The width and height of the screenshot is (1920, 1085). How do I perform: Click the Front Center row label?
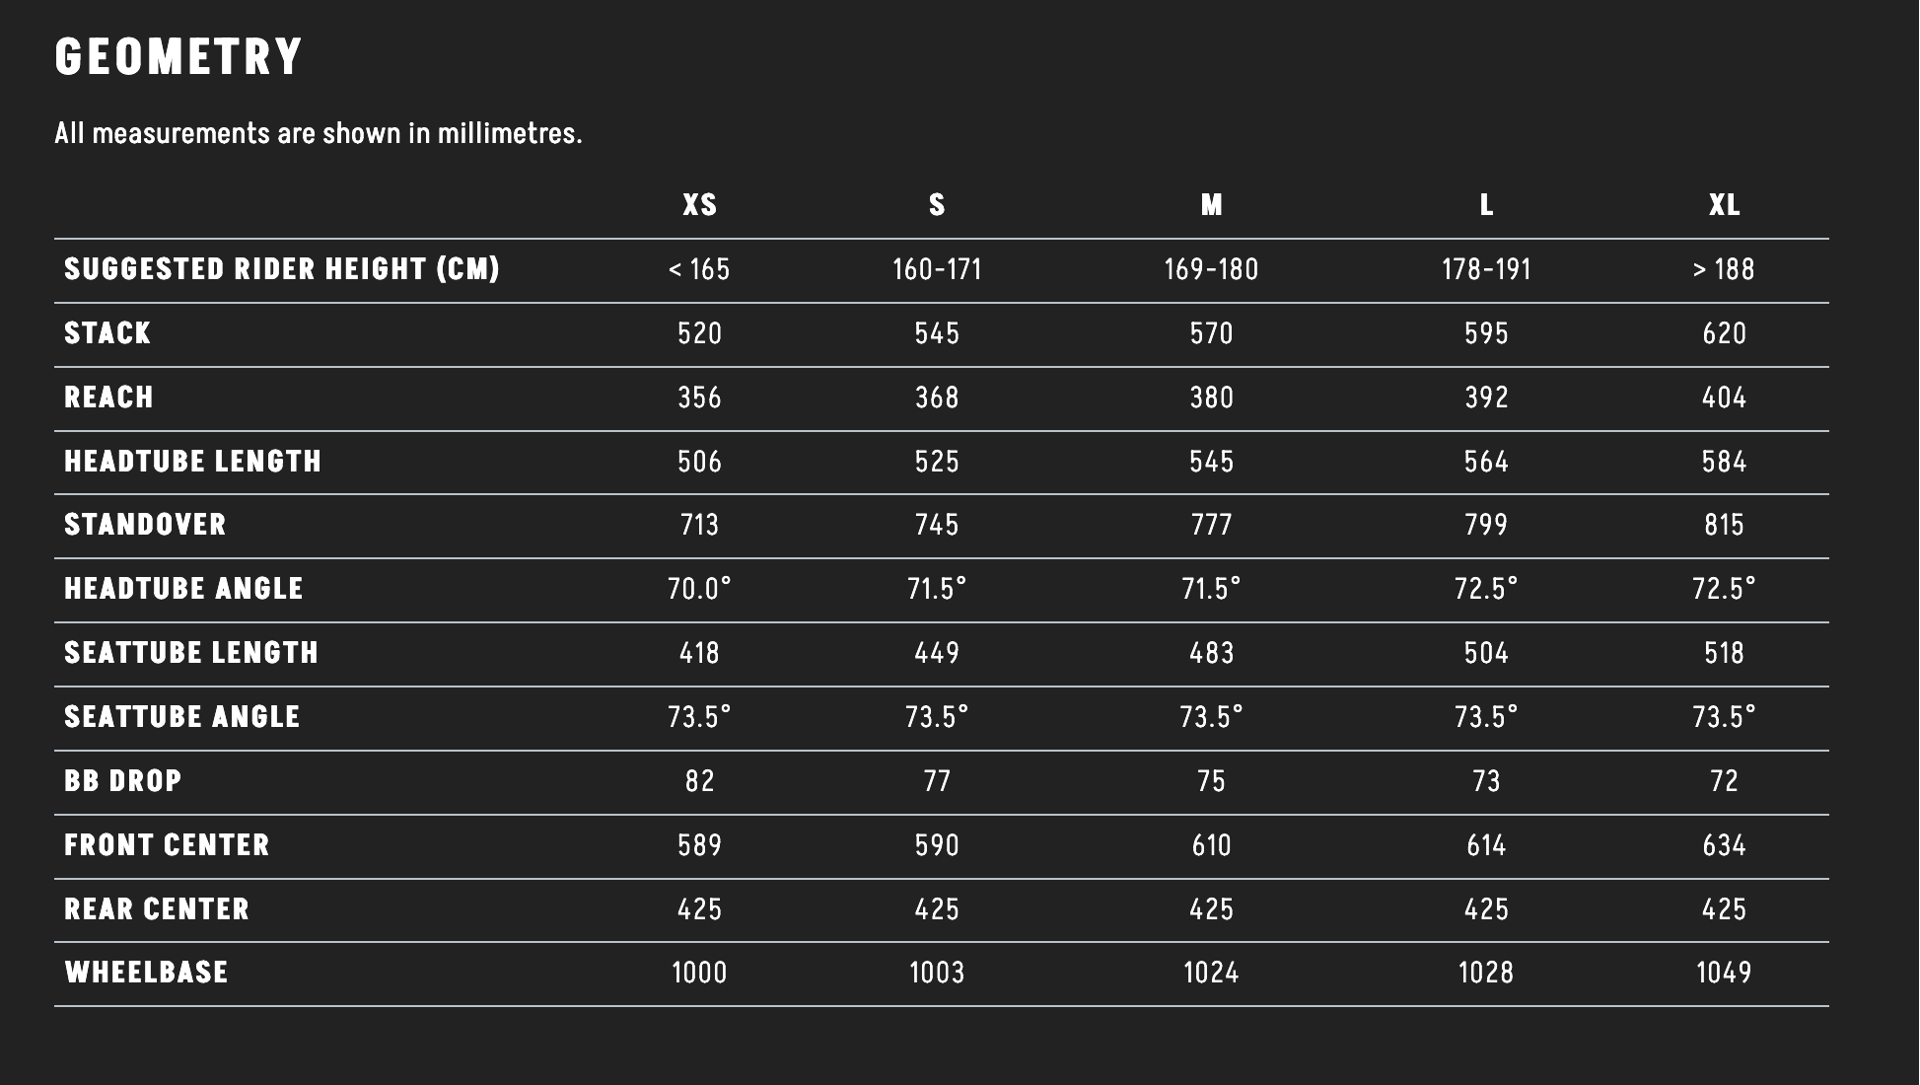[167, 845]
